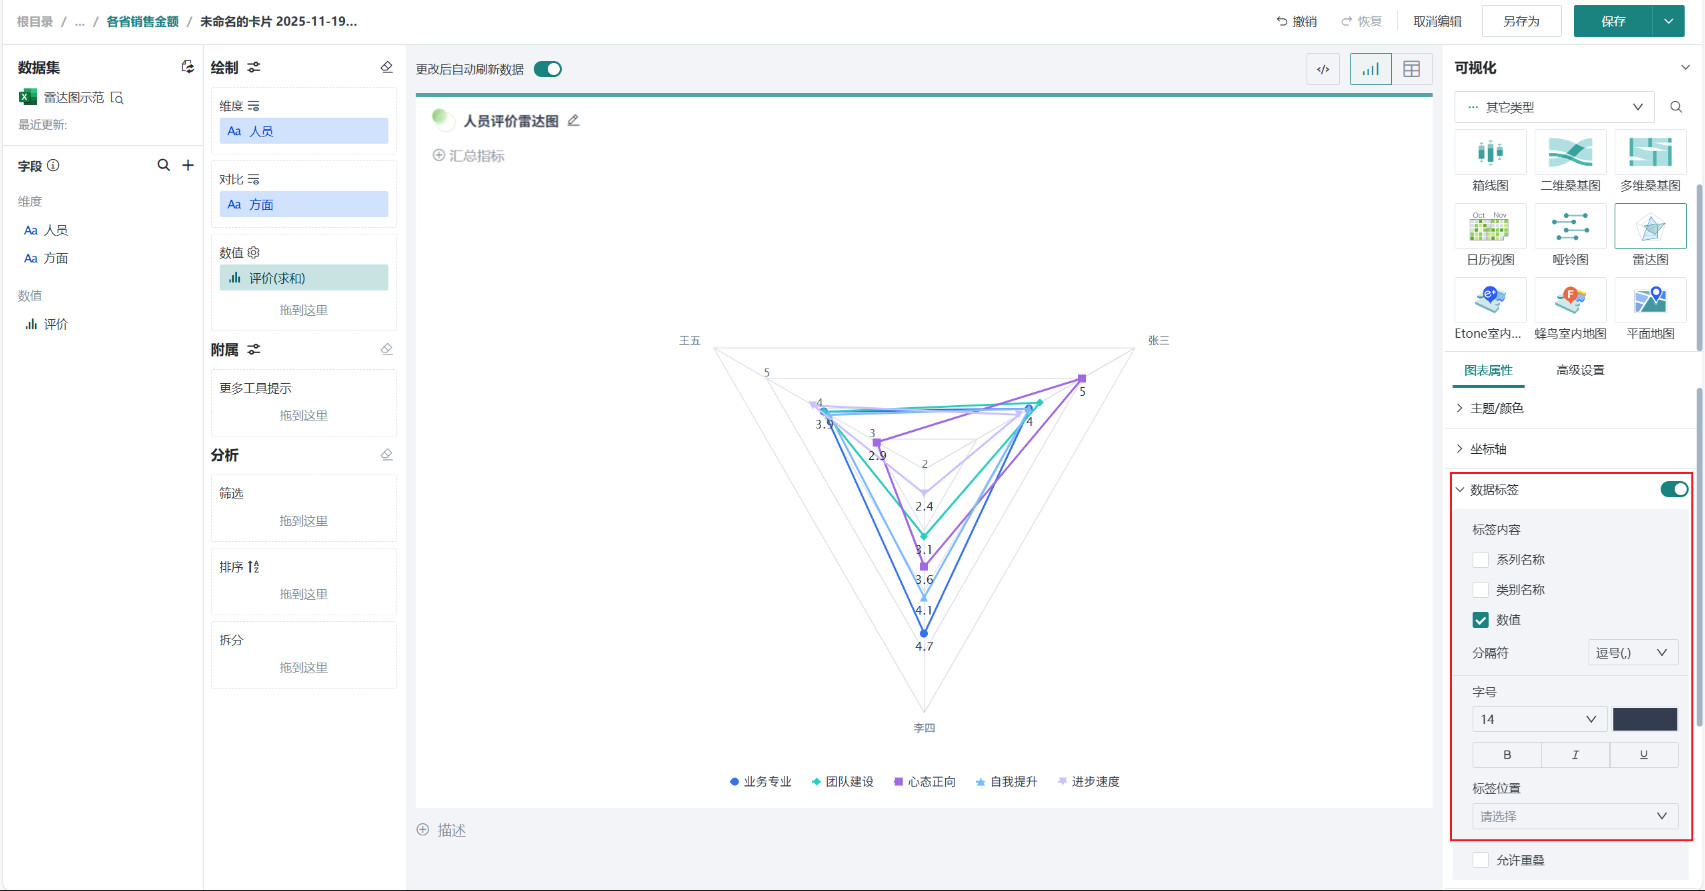Switch to the 图表属性 tab
The width and height of the screenshot is (1705, 891).
pos(1488,370)
